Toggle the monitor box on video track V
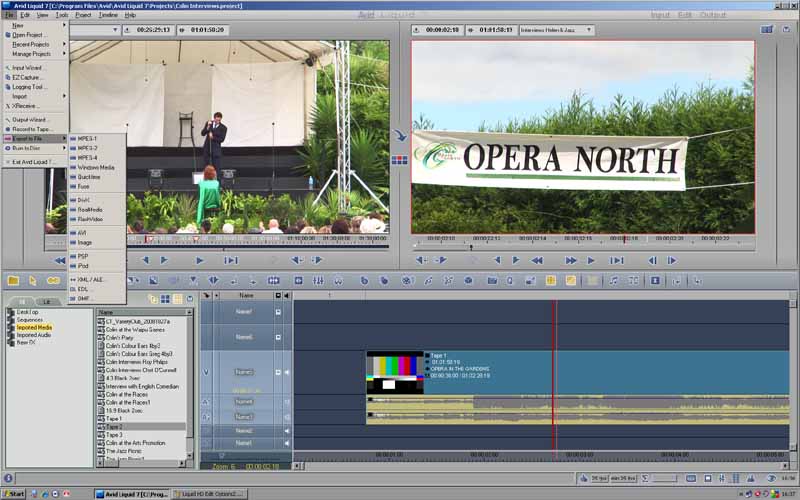The height and width of the screenshot is (500, 800). tap(278, 372)
